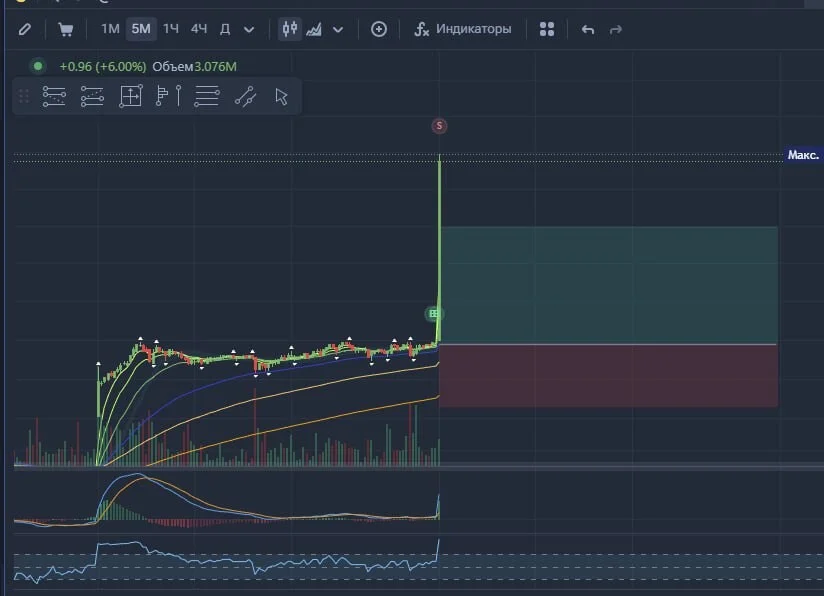This screenshot has width=824, height=596.
Task: Choose the flagged volume profile tool
Action: coord(162,96)
